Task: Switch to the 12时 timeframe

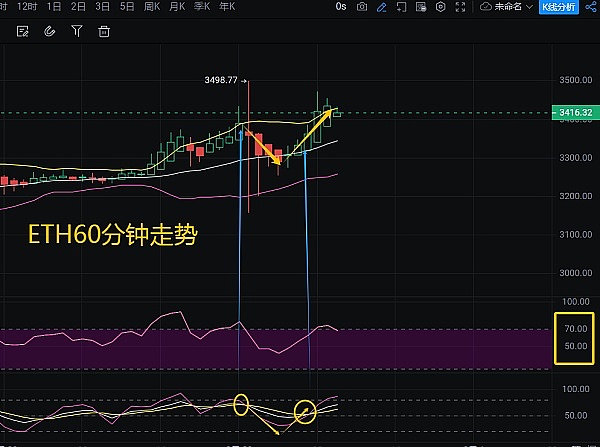Action: click(28, 6)
